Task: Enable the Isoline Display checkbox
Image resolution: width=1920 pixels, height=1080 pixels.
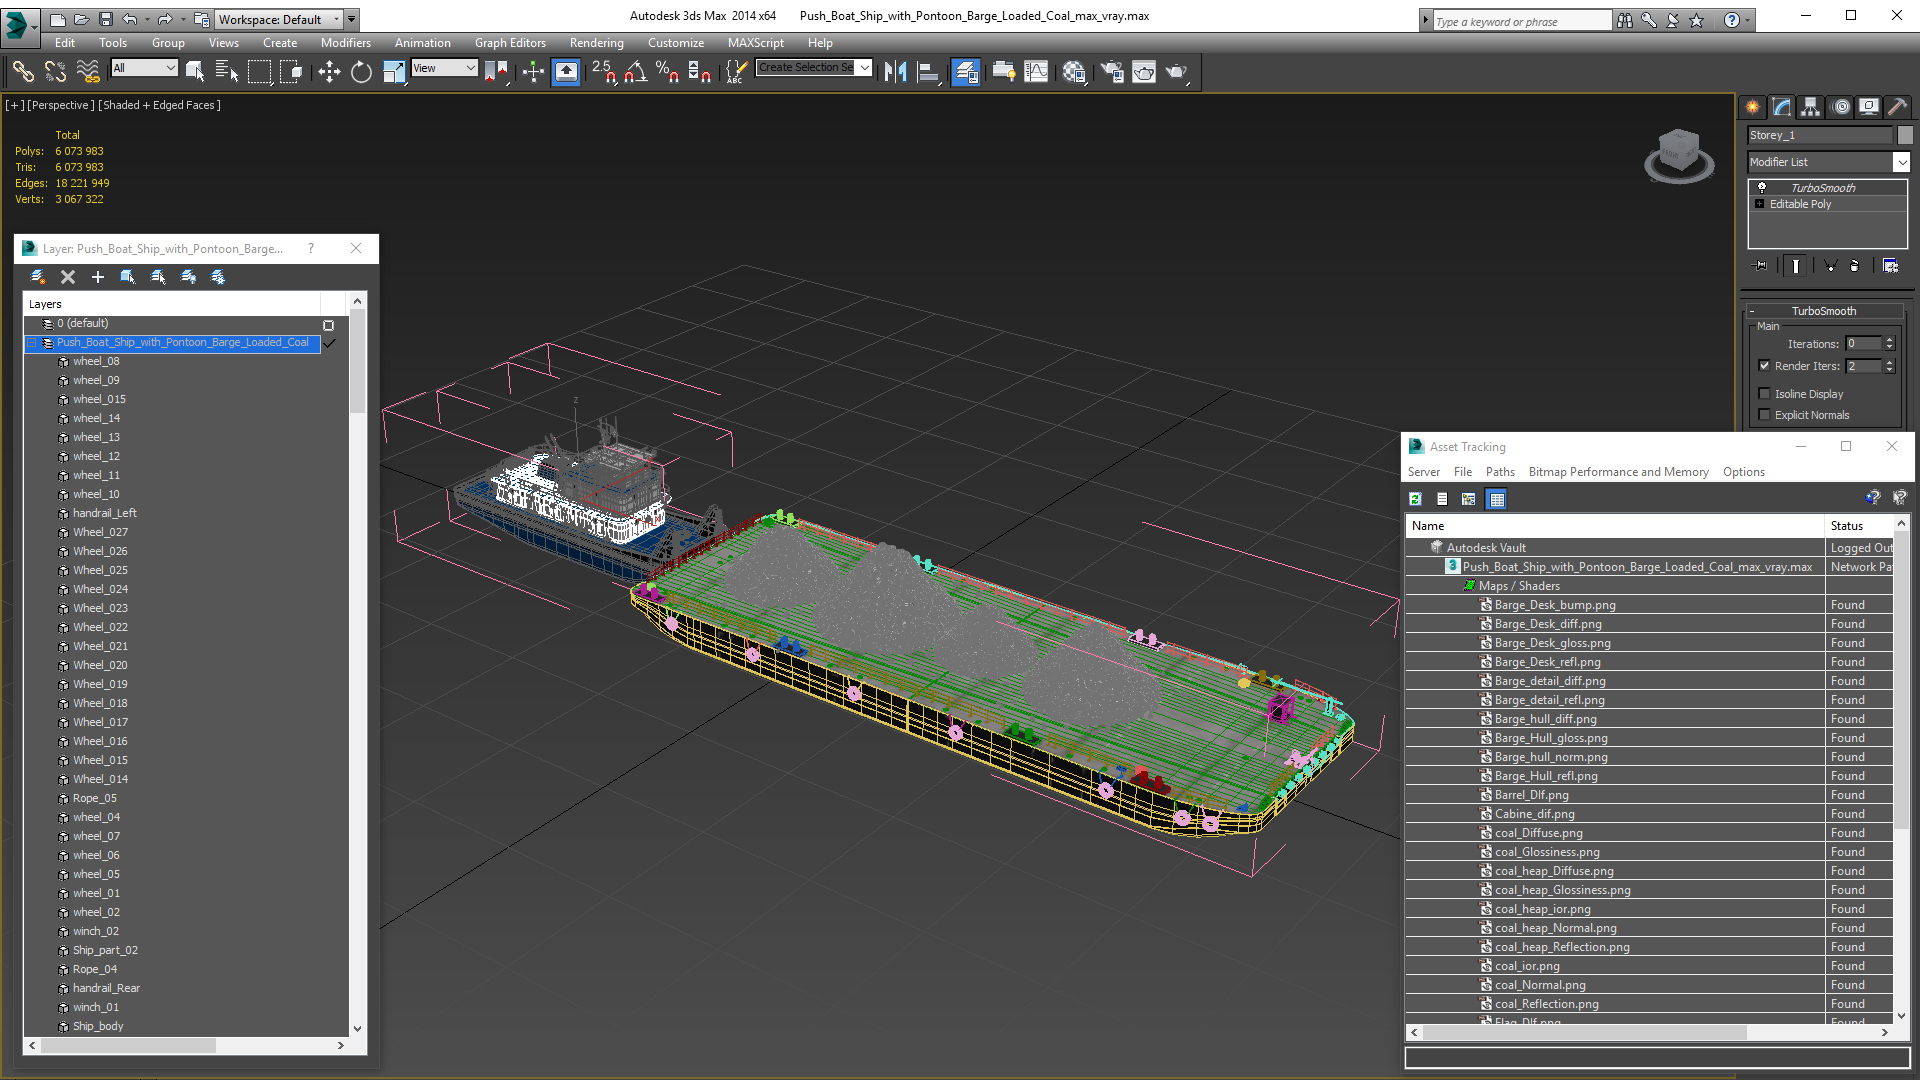Action: click(x=1764, y=394)
